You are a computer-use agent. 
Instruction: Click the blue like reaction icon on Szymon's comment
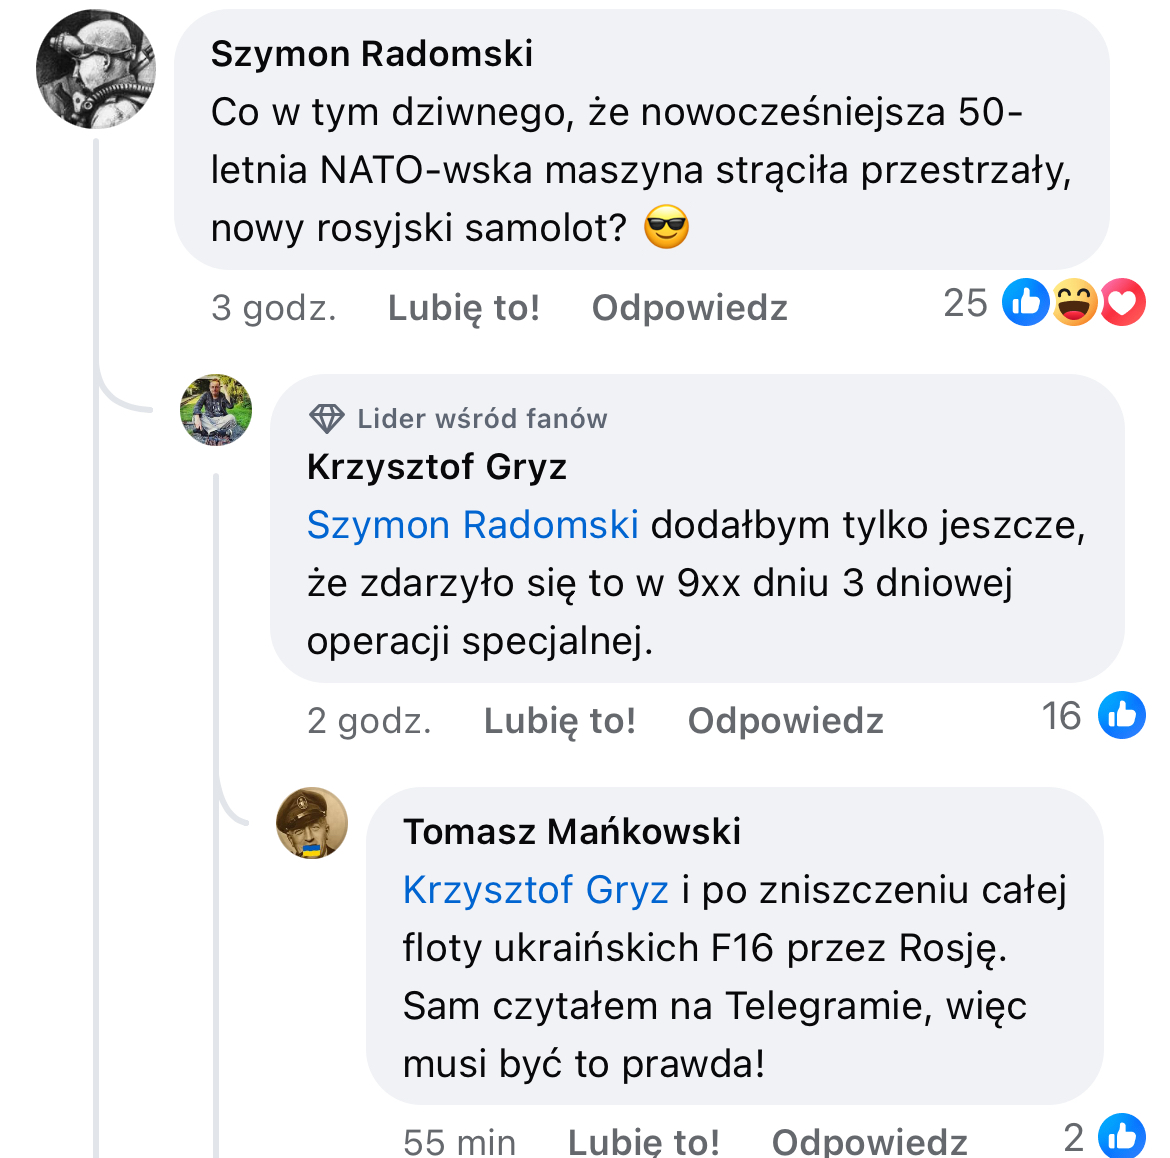click(x=1025, y=302)
